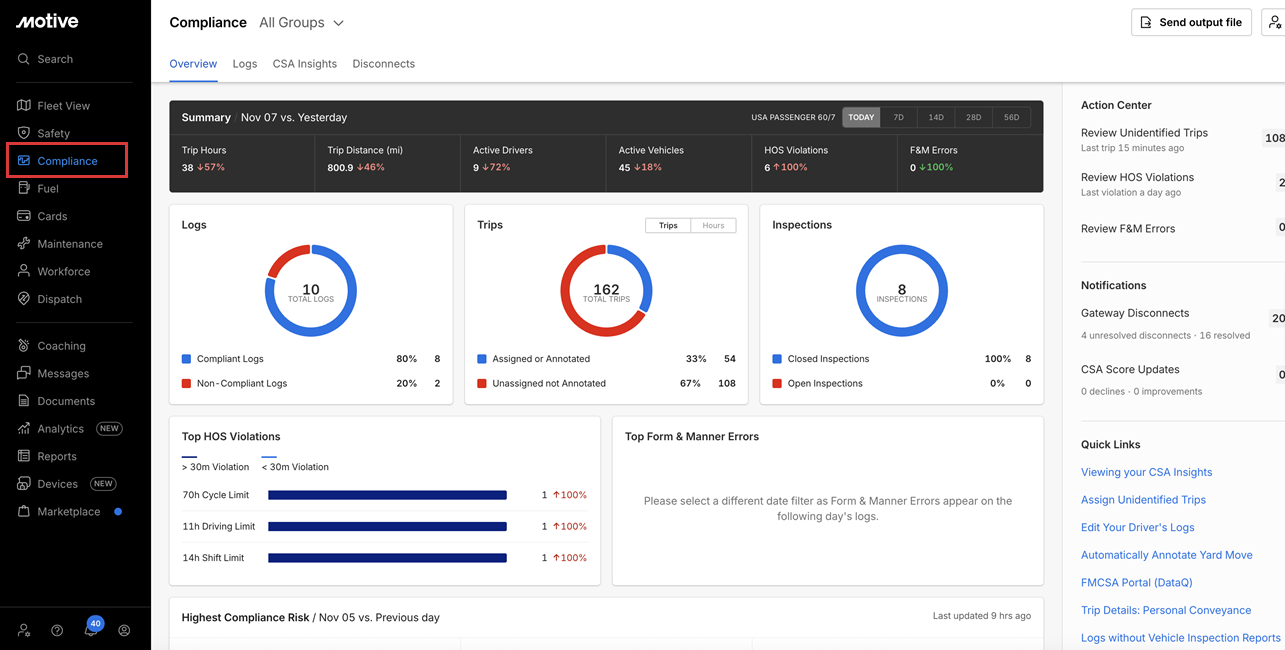The image size is (1285, 650).
Task: Expand Review Unidentified Trips action item
Action: pyautogui.click(x=1144, y=133)
